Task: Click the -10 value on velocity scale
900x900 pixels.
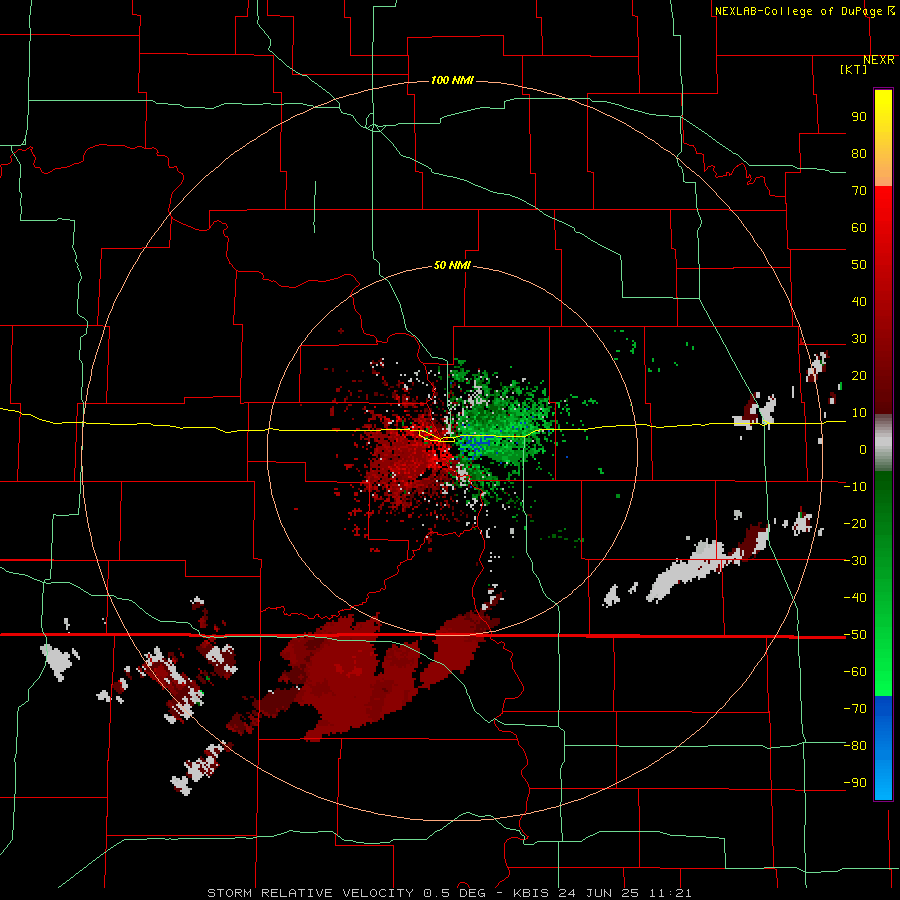Action: (x=855, y=487)
